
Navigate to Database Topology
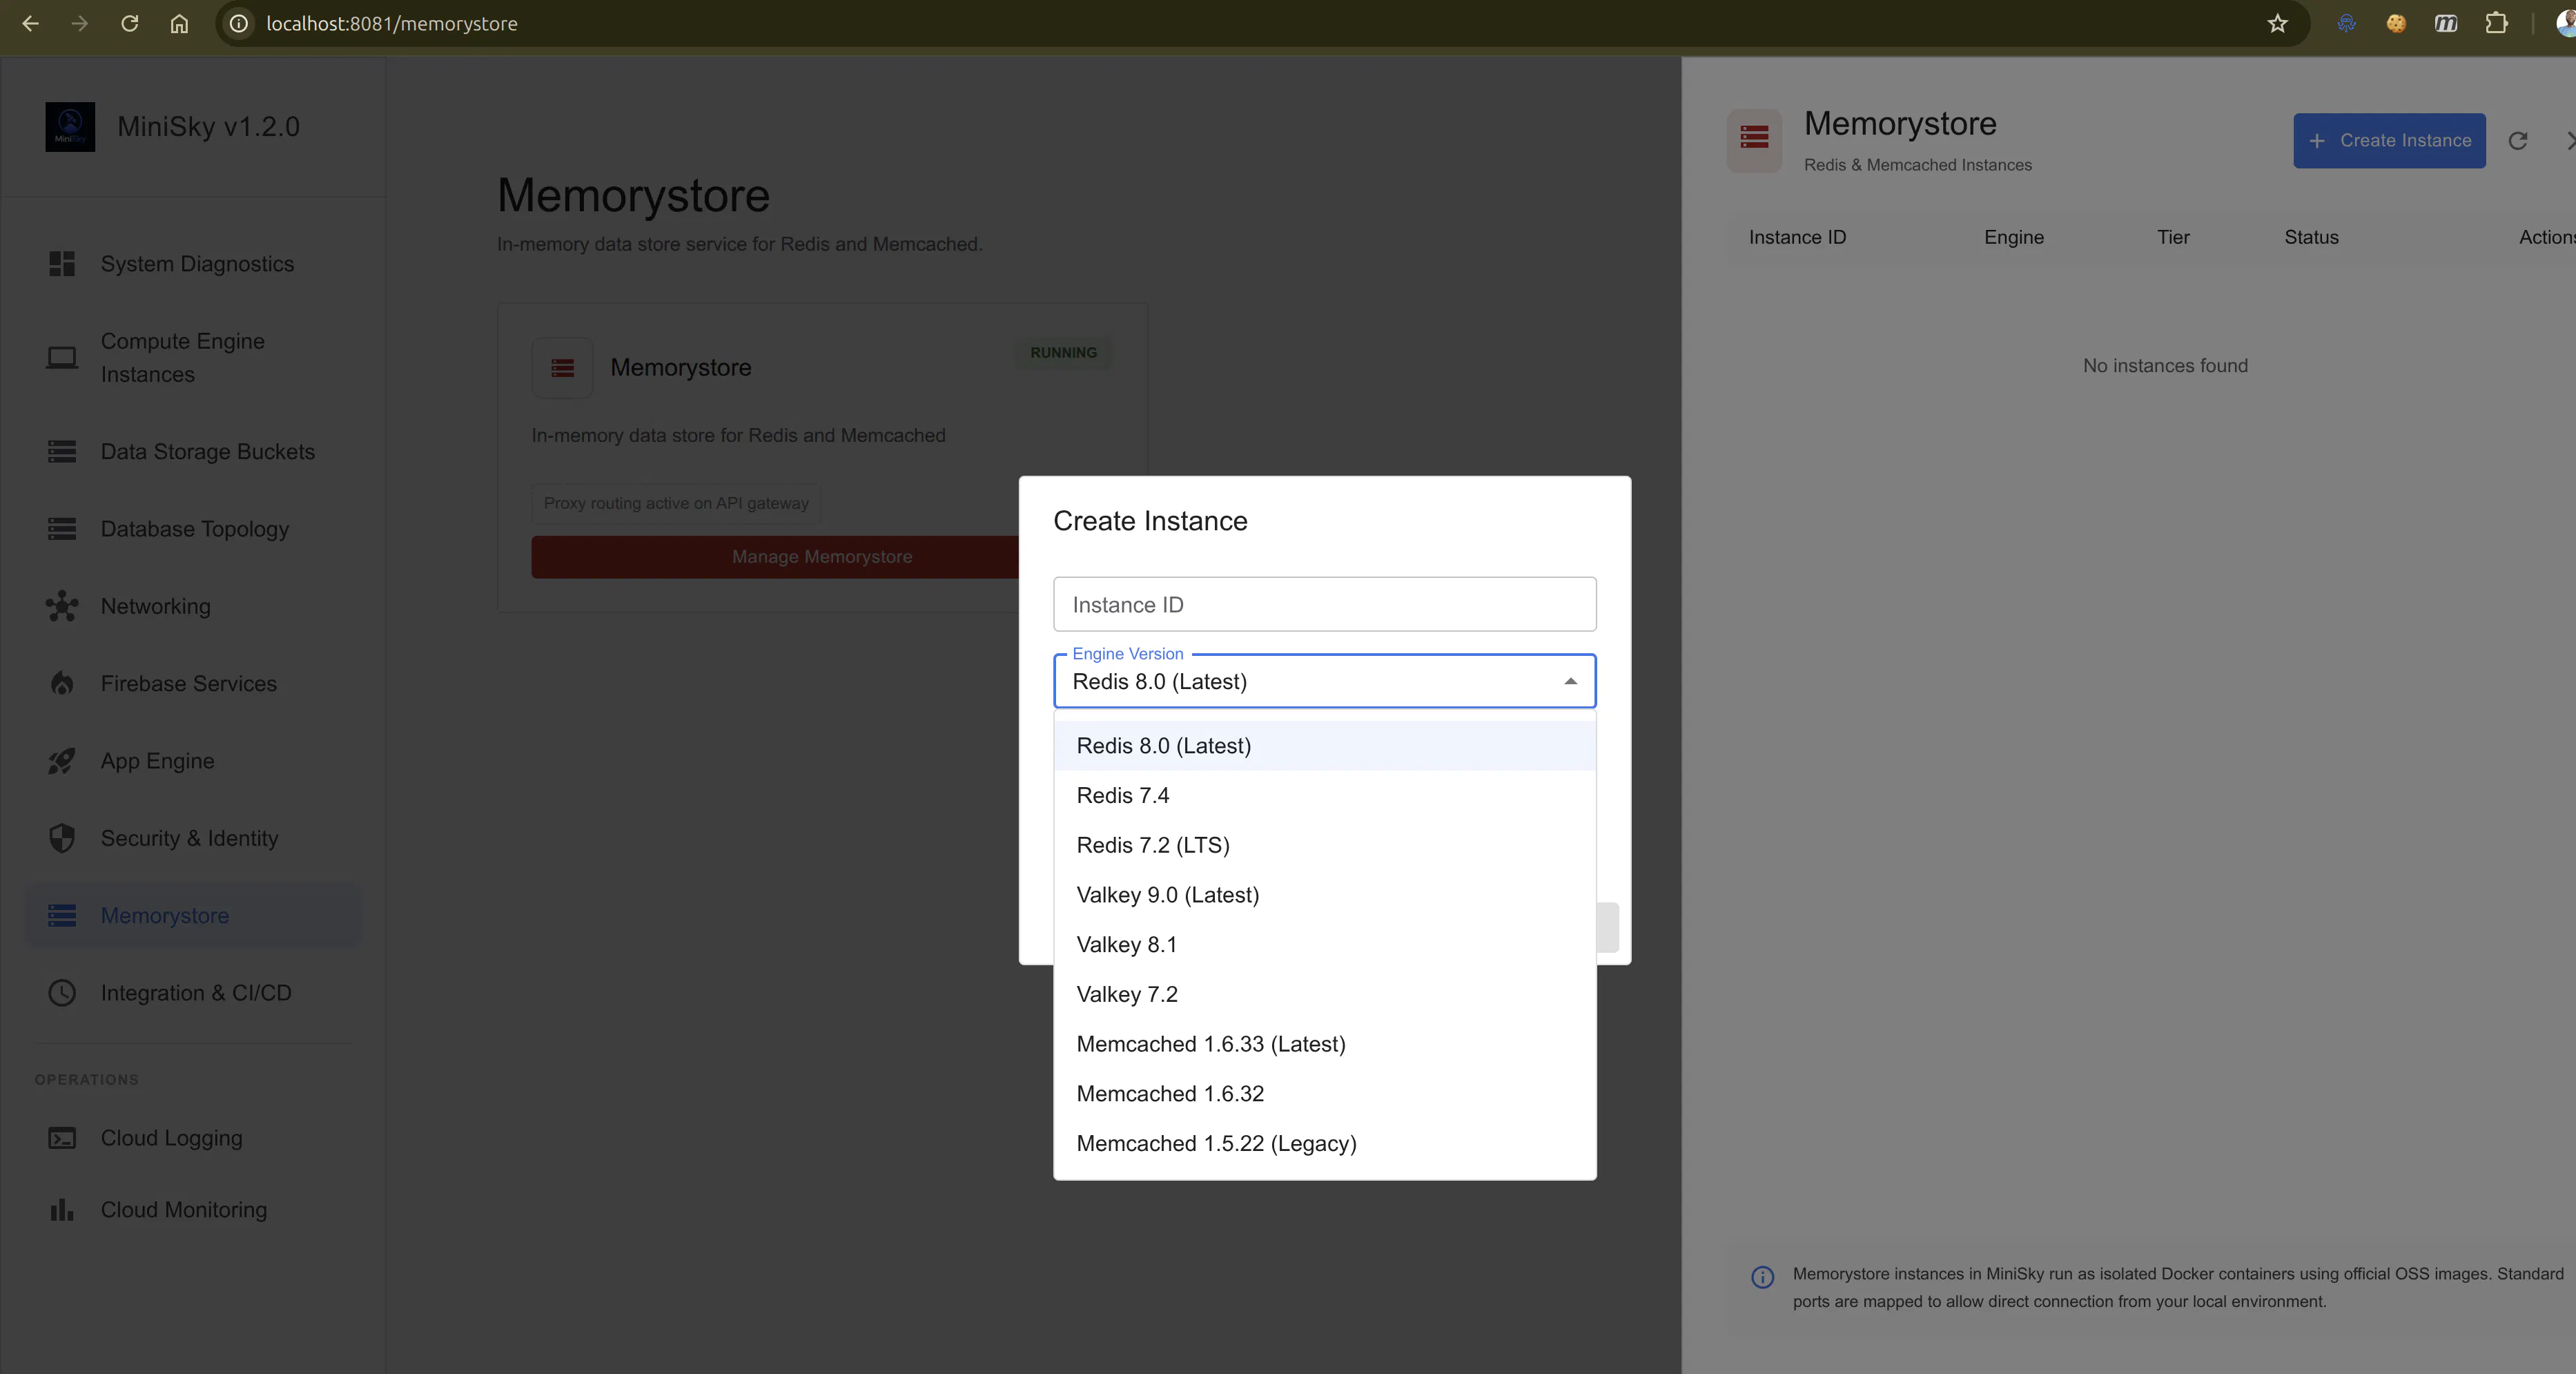click(193, 529)
